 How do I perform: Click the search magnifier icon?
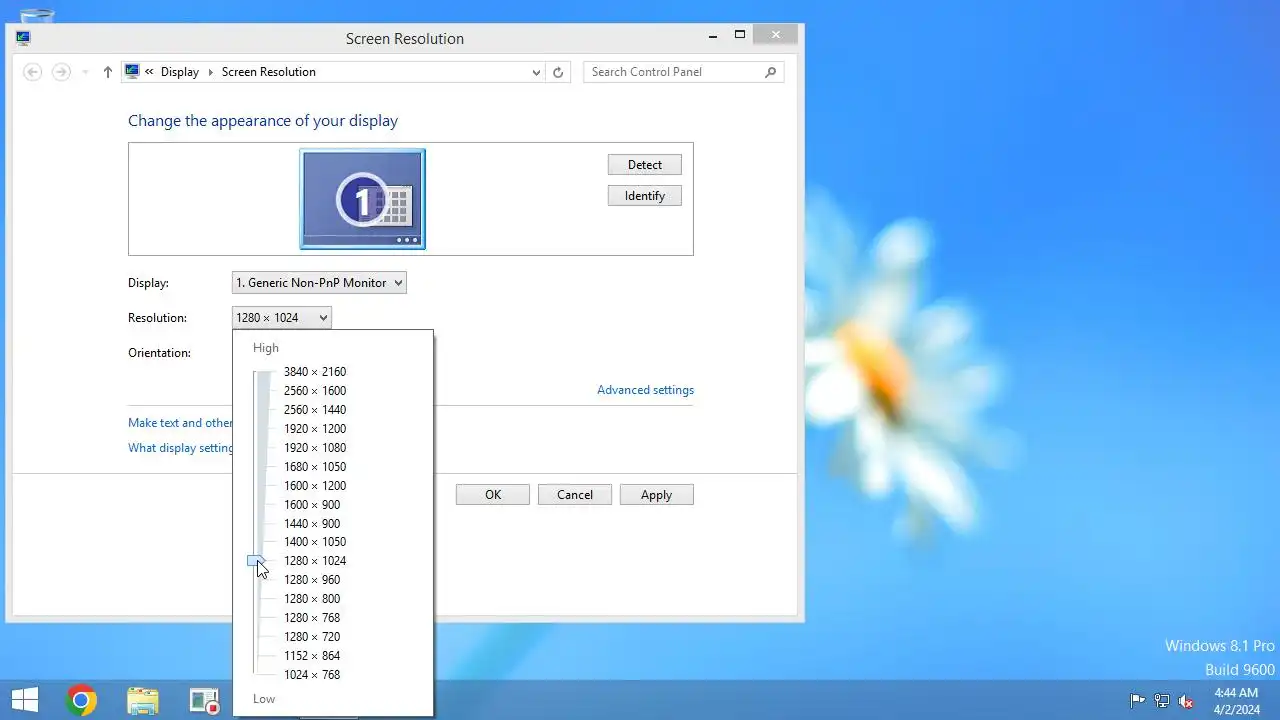pyautogui.click(x=770, y=72)
